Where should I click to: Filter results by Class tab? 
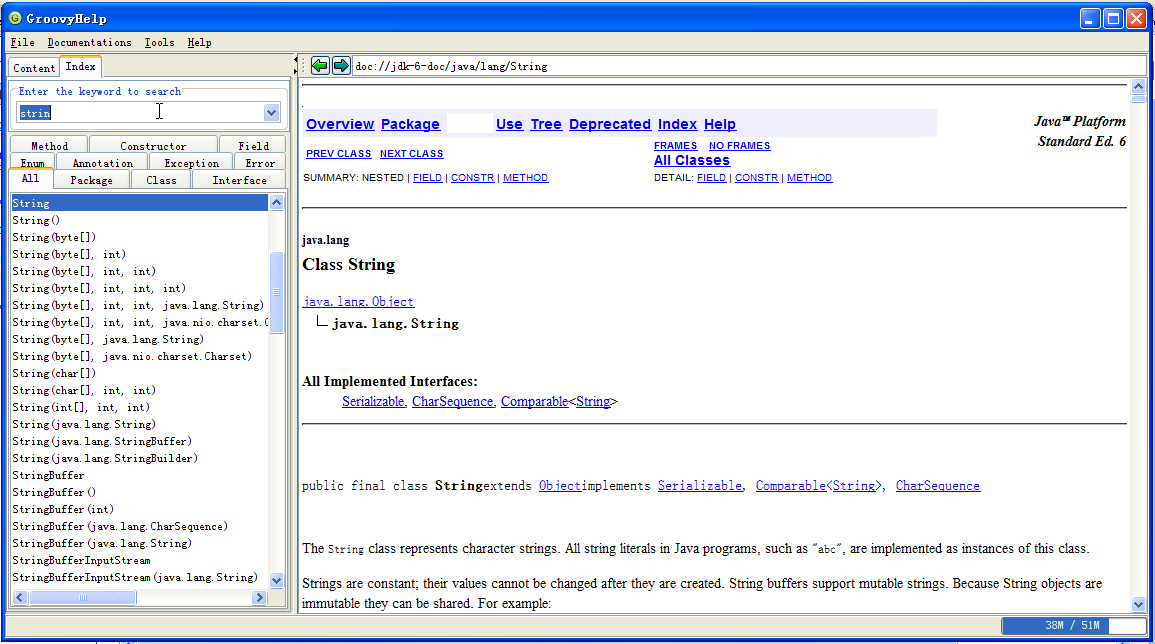click(161, 180)
